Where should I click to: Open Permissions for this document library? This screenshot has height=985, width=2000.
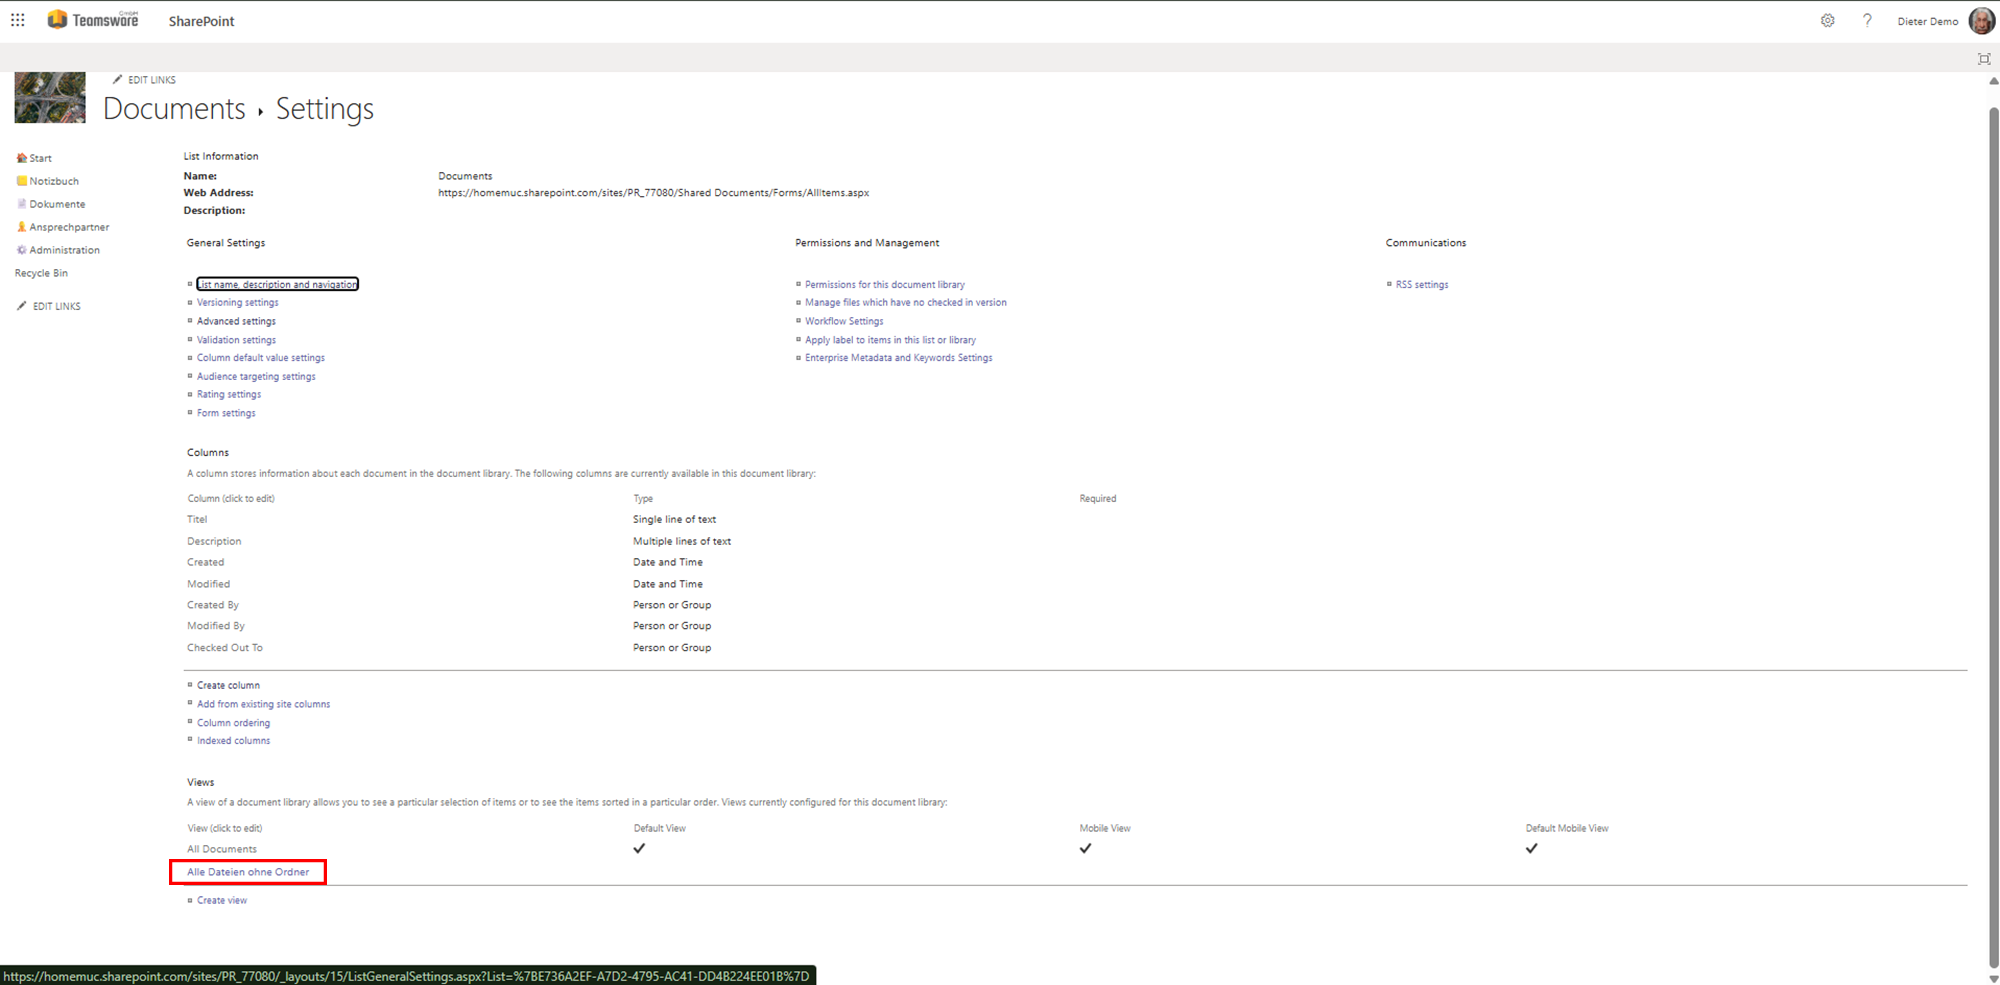coord(884,285)
